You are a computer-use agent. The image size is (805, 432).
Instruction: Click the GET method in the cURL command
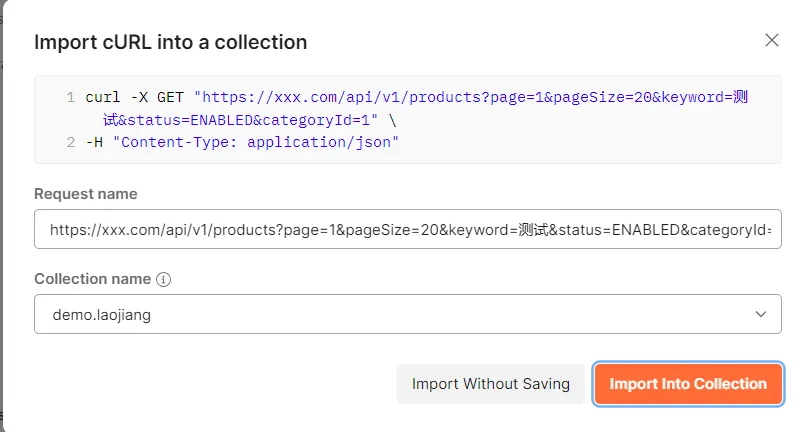click(x=170, y=98)
